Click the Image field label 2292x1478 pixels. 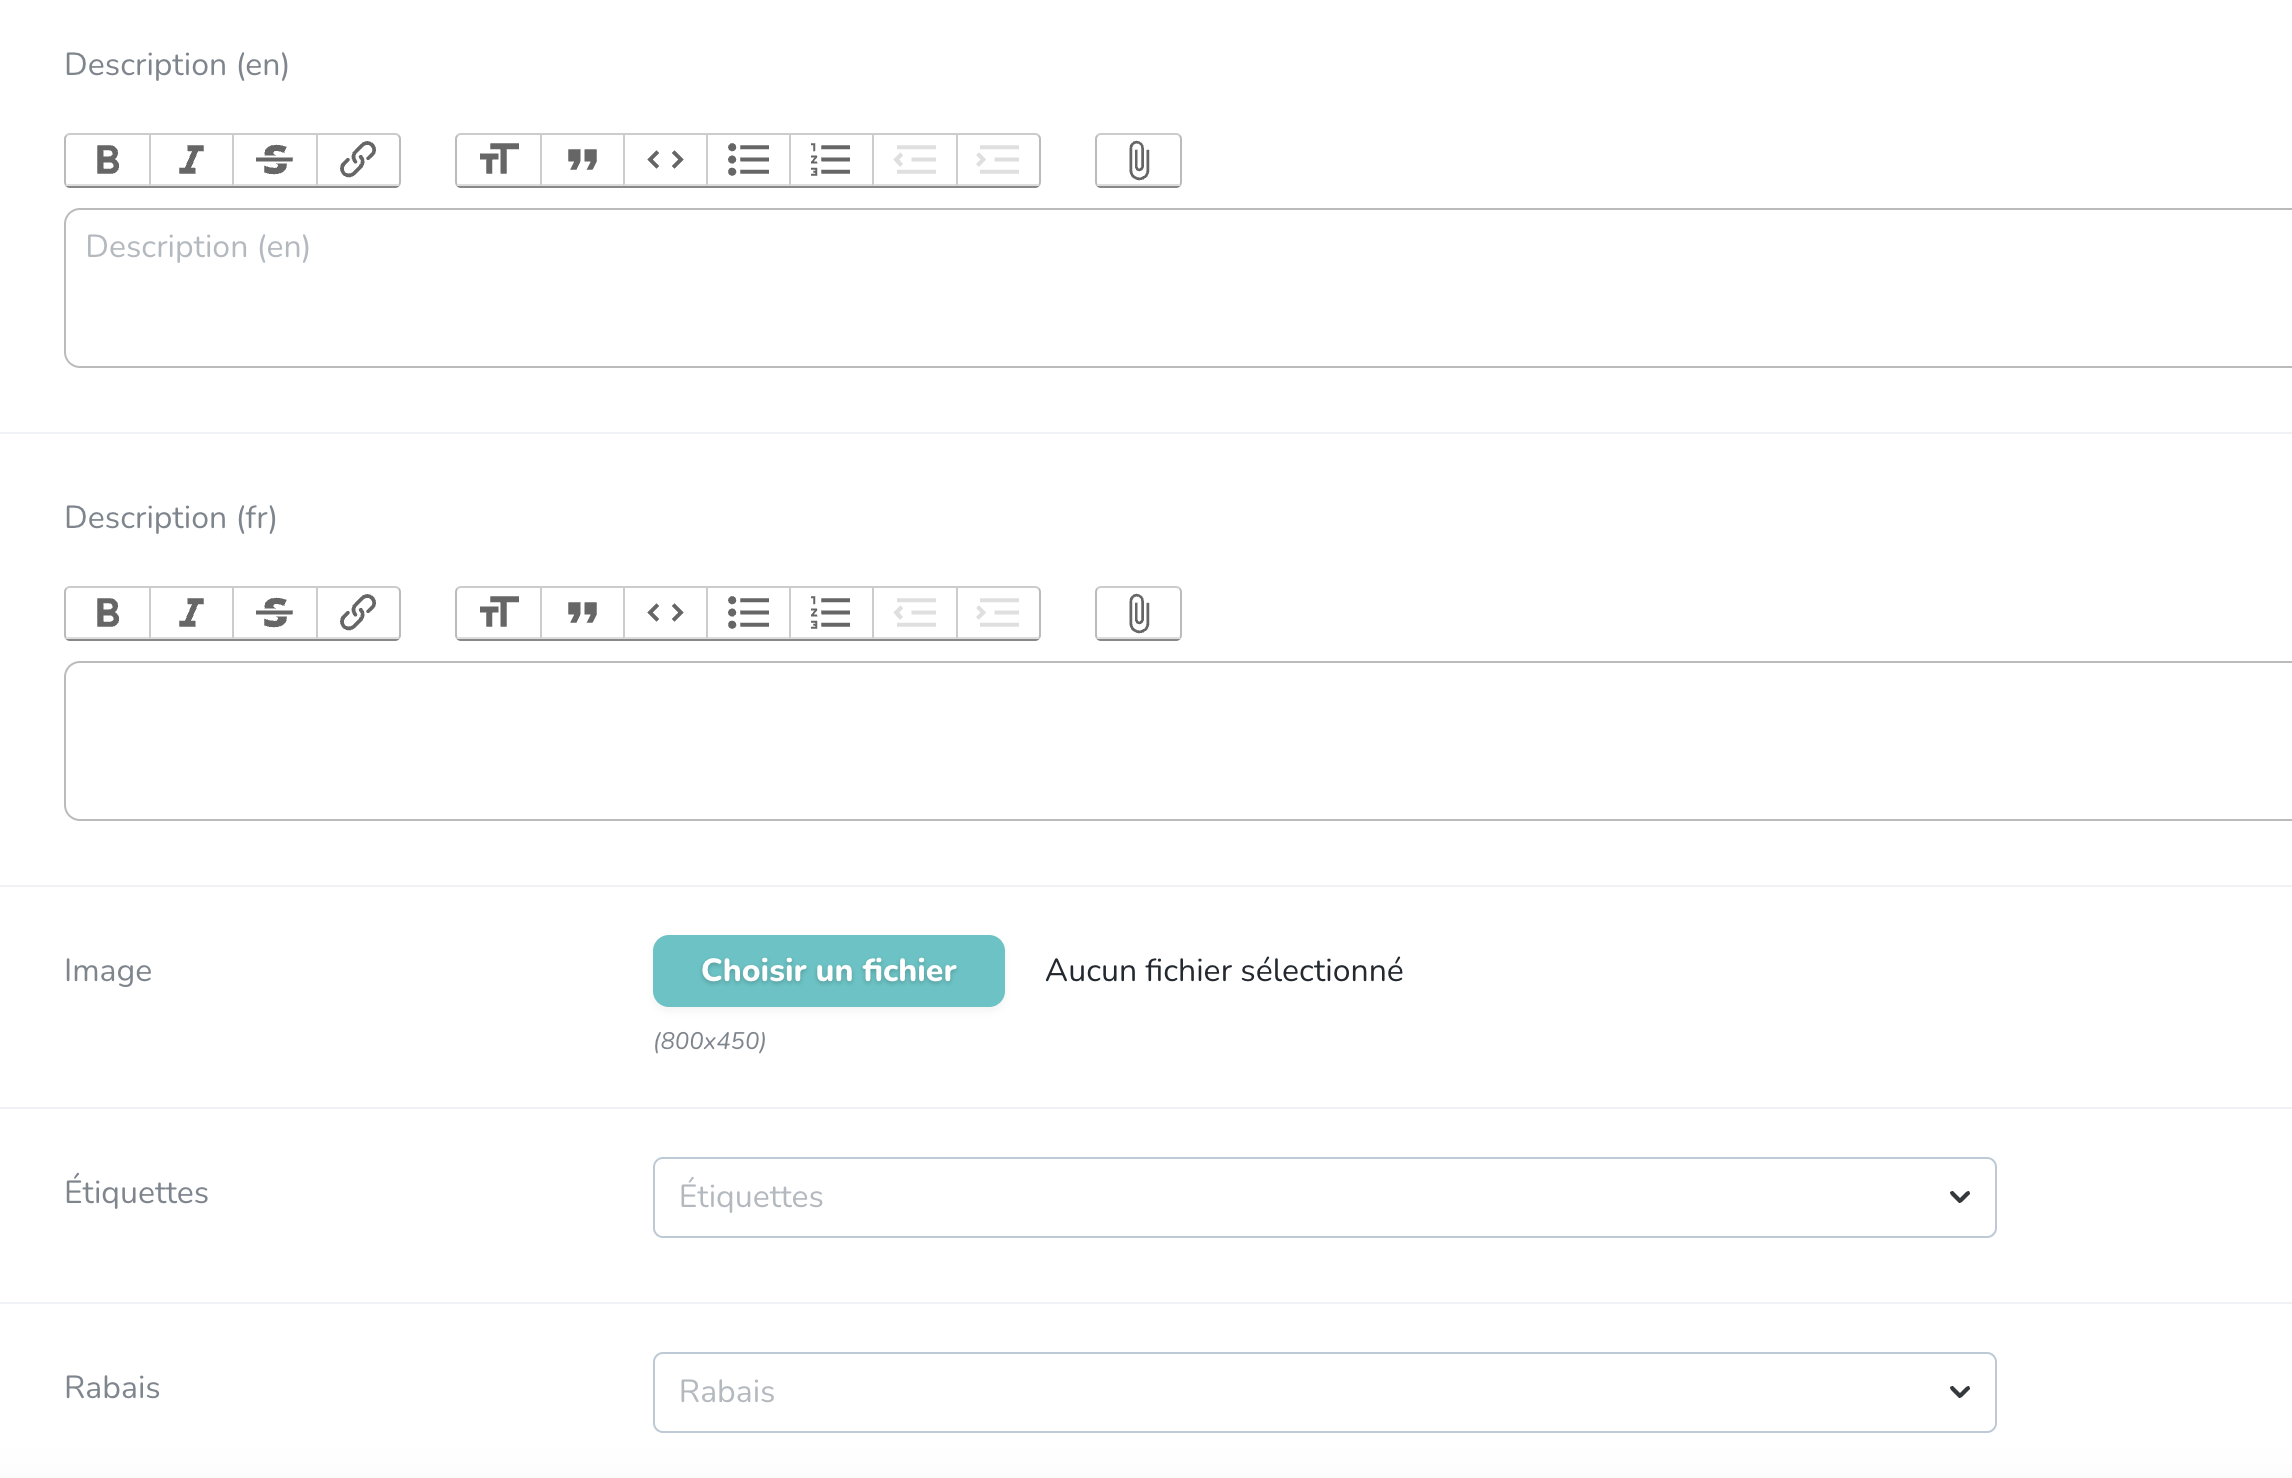(108, 971)
